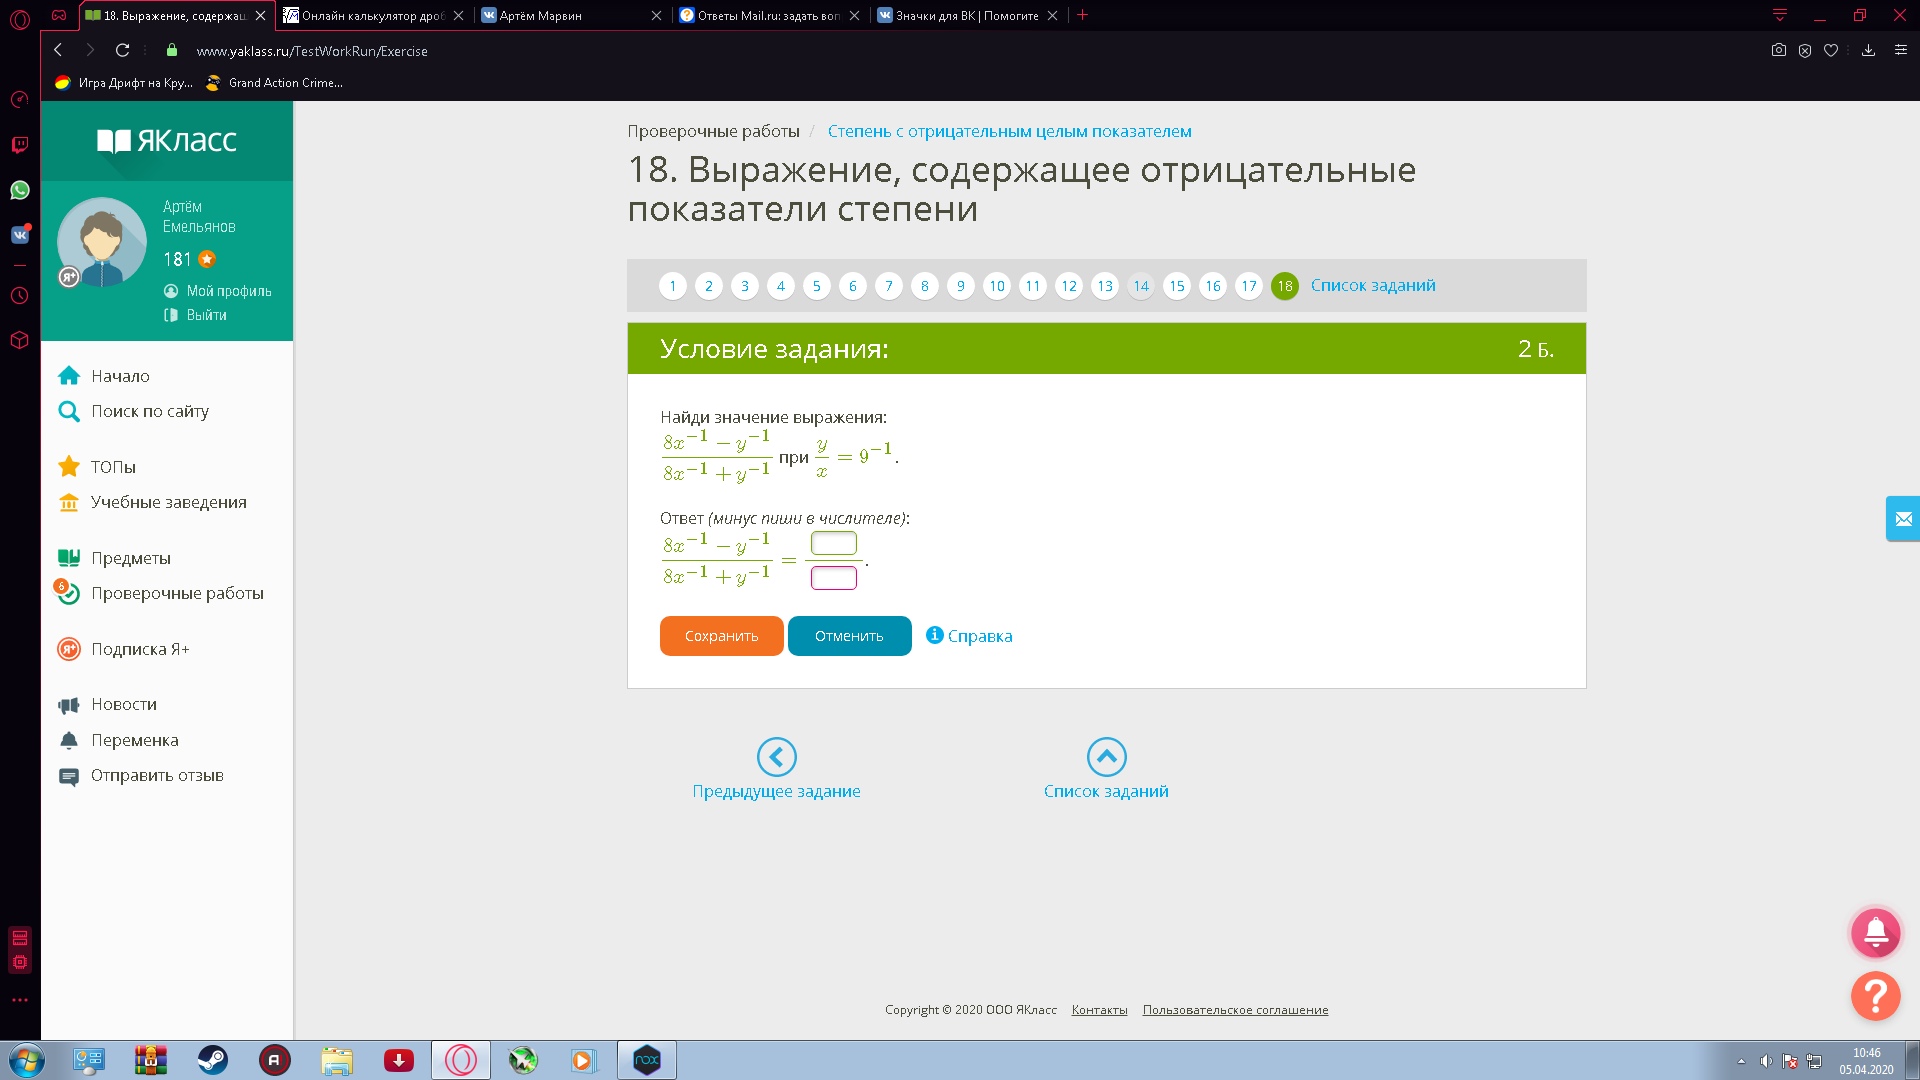Open the blue envelope message tab
The image size is (1920, 1080).
point(1902,519)
